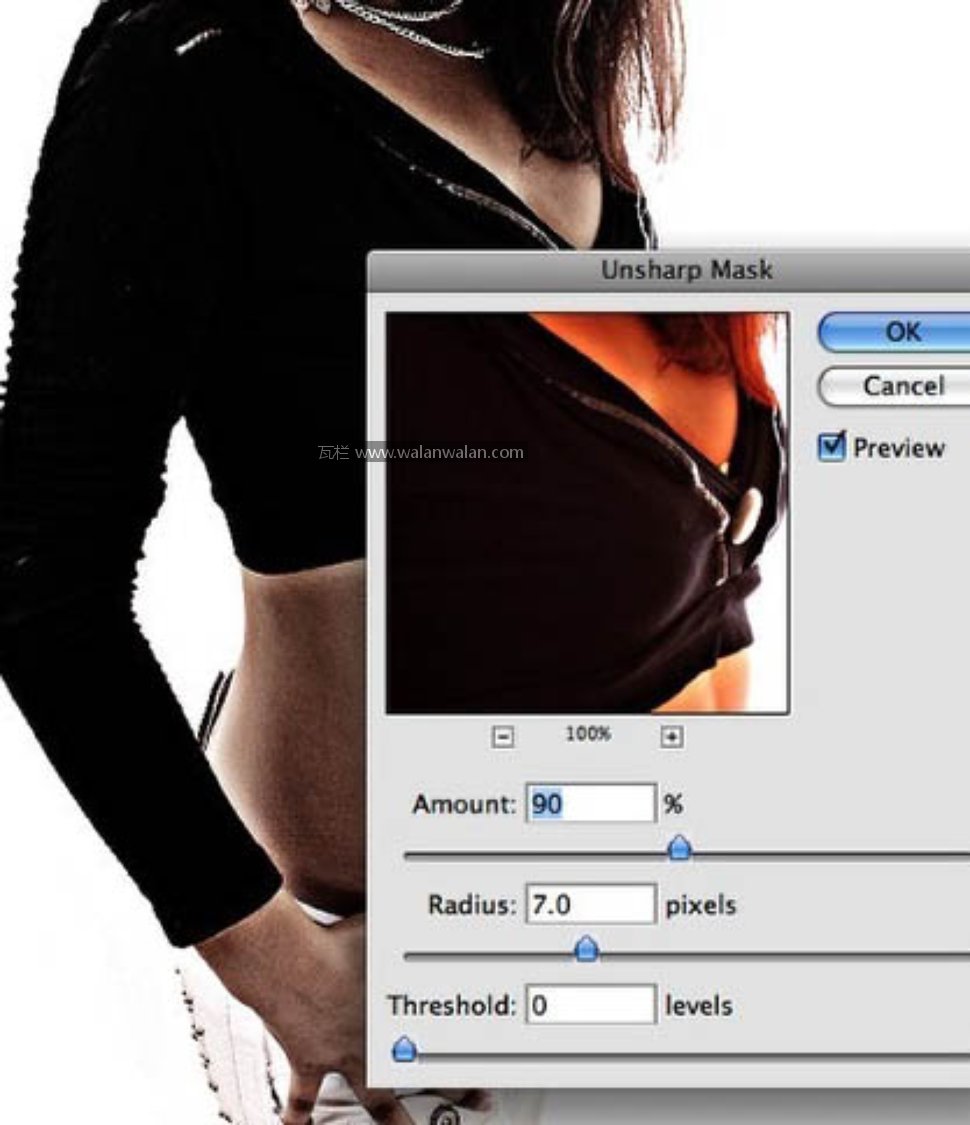Click the Radius slider handle
The height and width of the screenshot is (1125, 970).
(587, 948)
